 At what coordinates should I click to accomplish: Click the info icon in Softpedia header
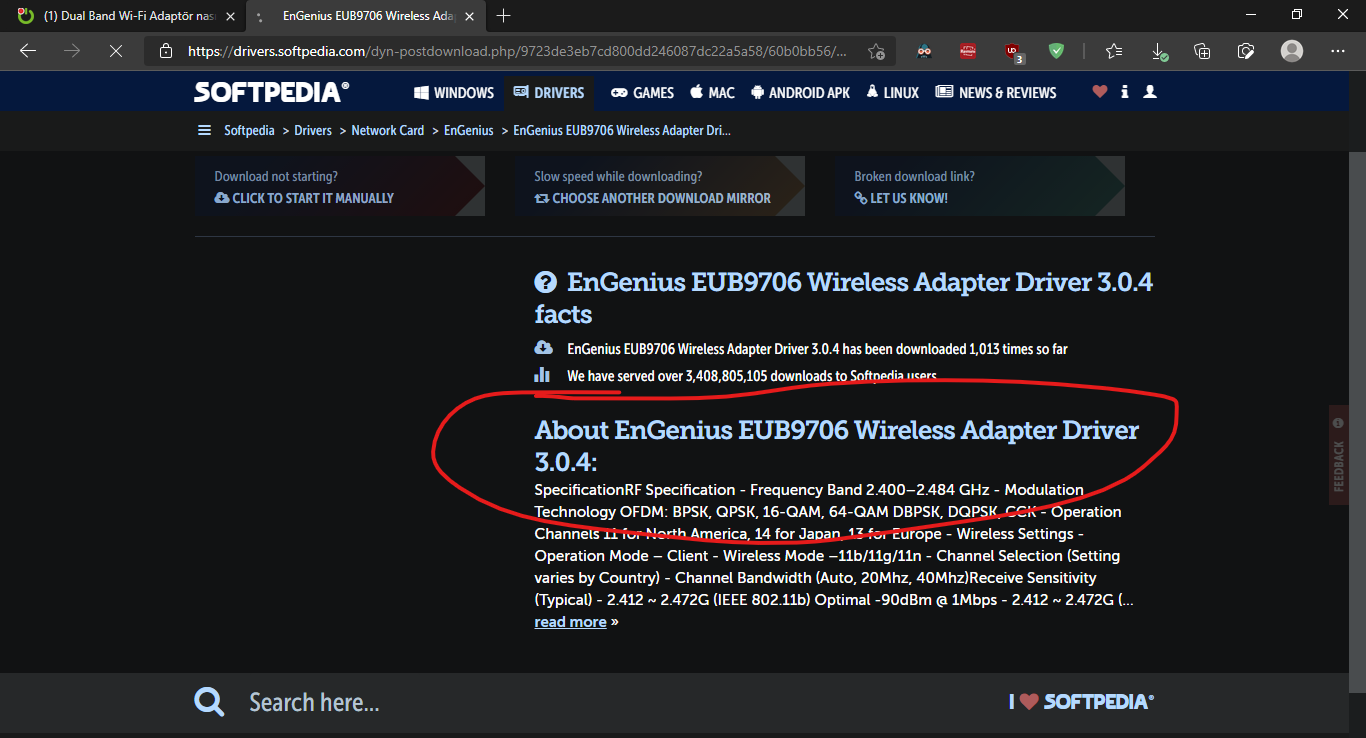[x=1125, y=92]
